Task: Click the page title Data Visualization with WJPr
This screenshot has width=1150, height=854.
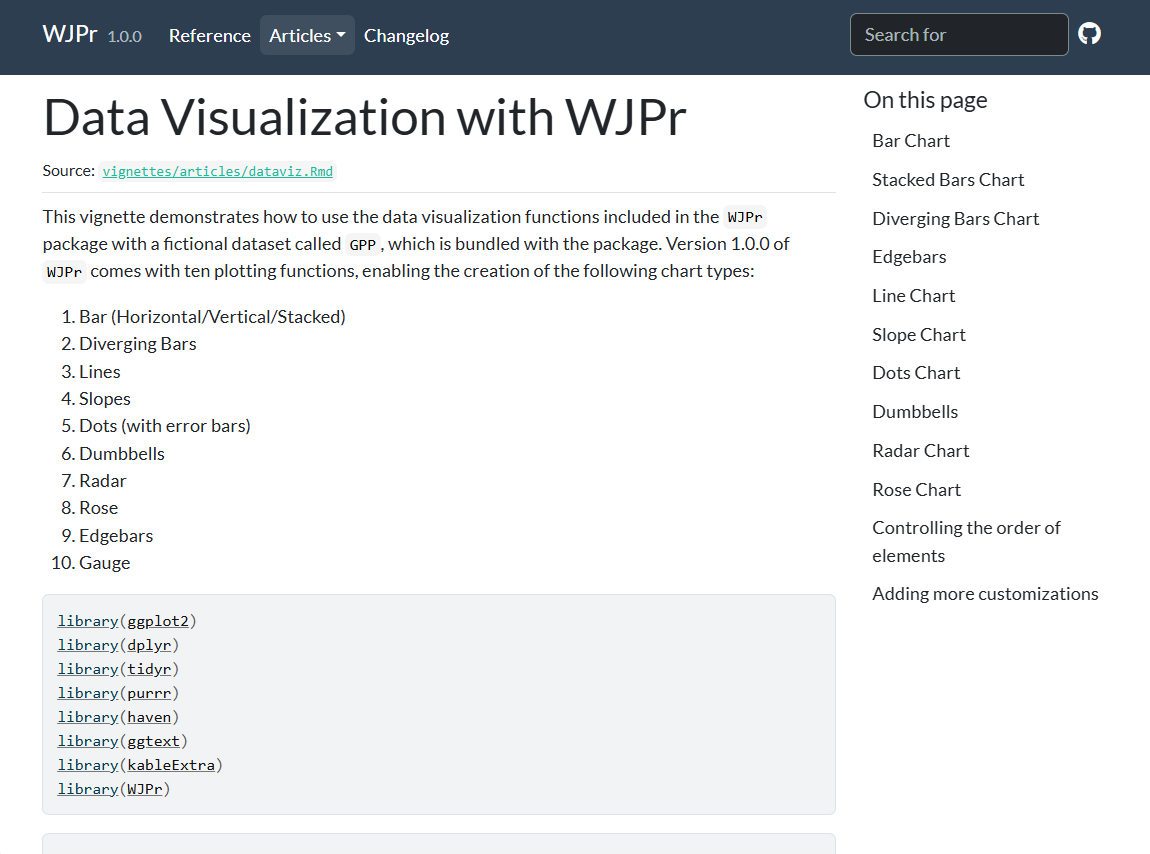Action: pyautogui.click(x=365, y=117)
